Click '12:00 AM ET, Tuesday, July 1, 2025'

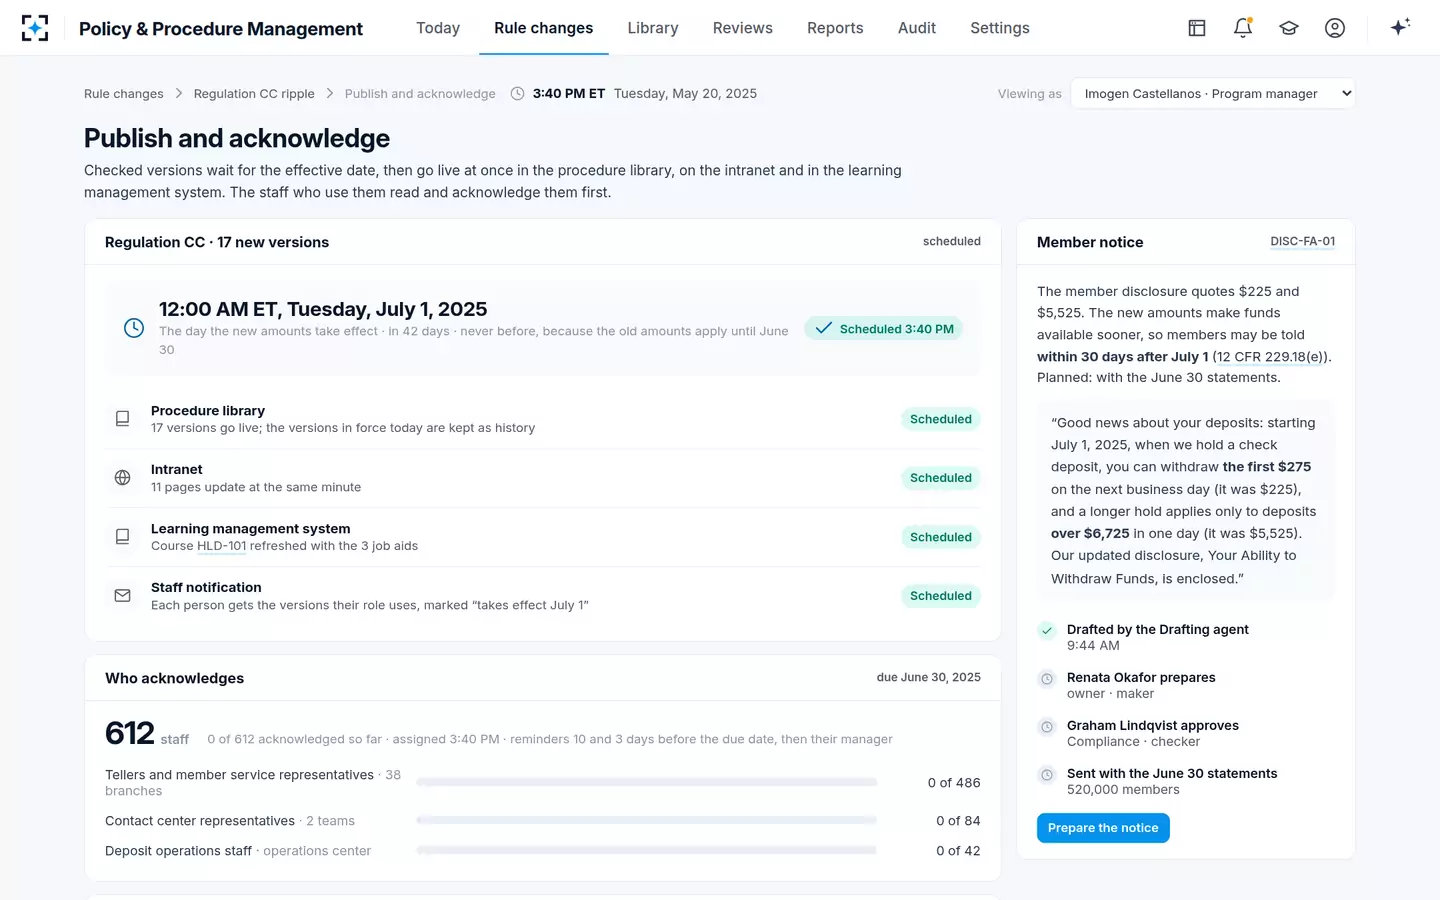323,309
